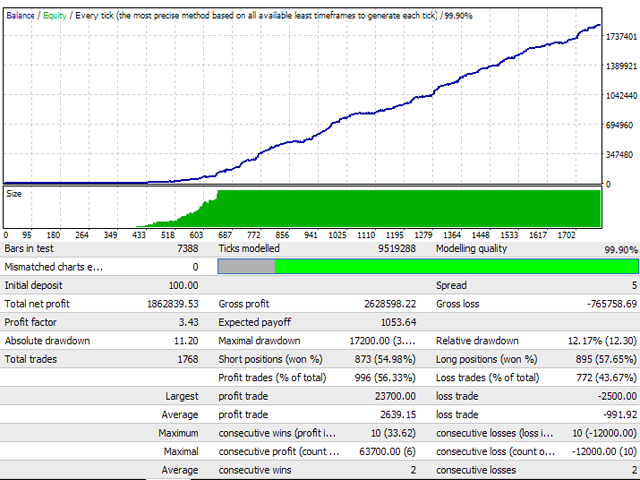Click the Ticks modelled label

pos(249,249)
